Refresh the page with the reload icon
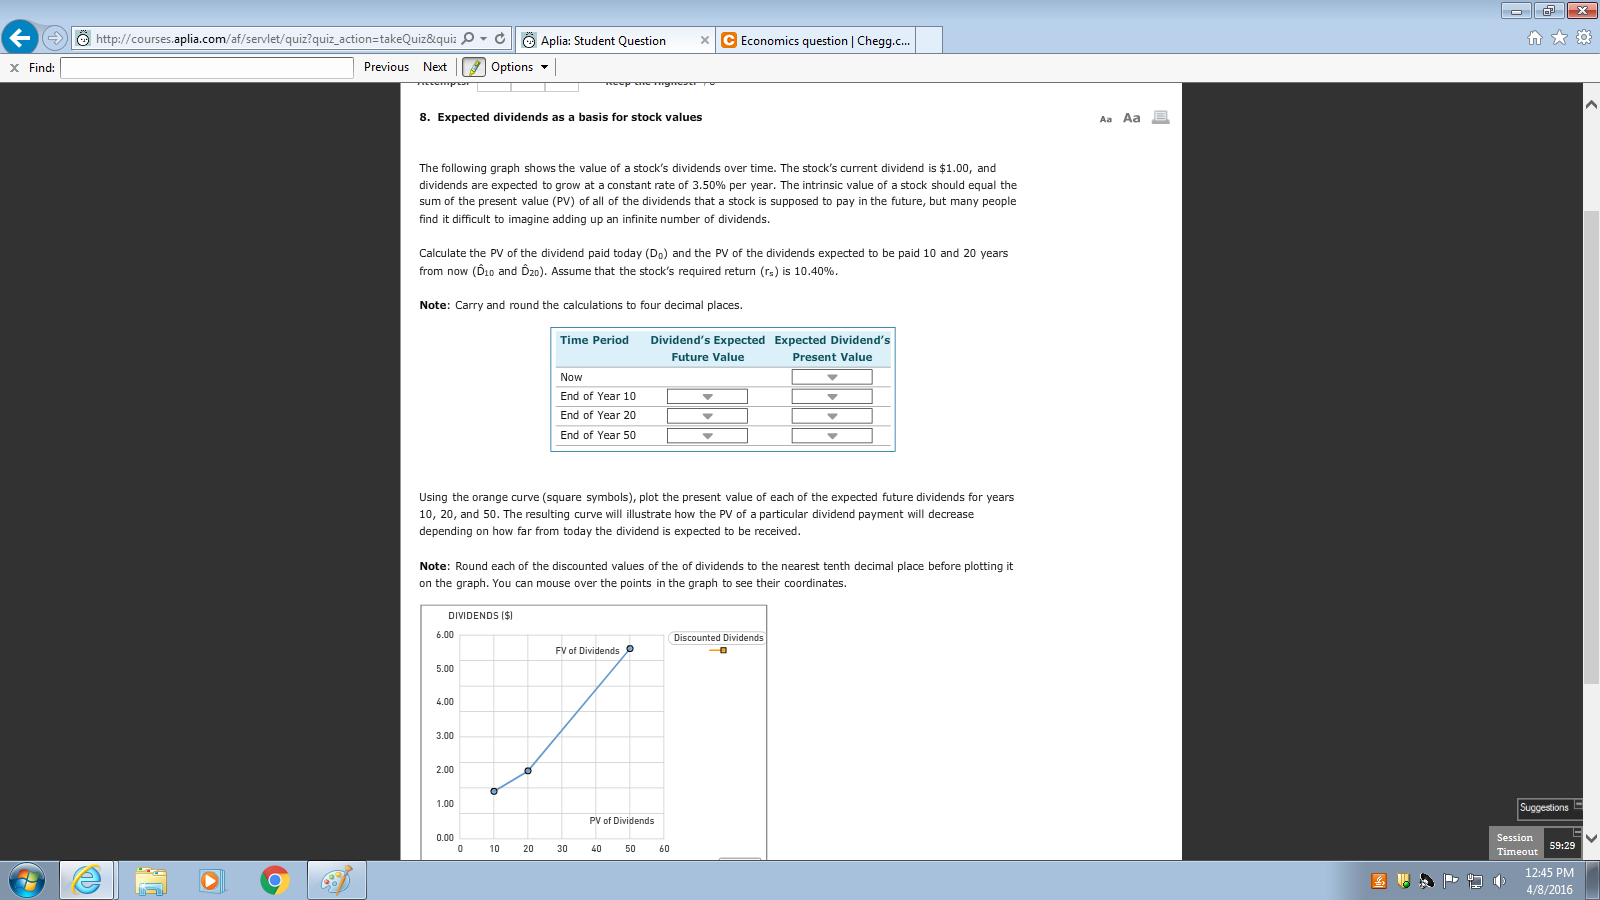 (x=500, y=38)
